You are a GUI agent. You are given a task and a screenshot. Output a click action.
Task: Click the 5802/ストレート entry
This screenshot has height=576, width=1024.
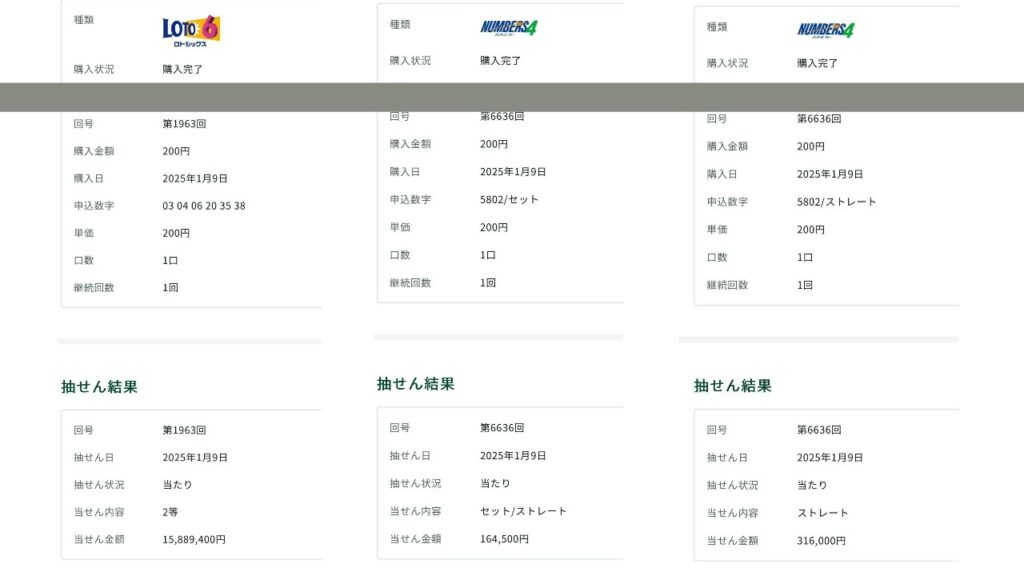point(836,202)
